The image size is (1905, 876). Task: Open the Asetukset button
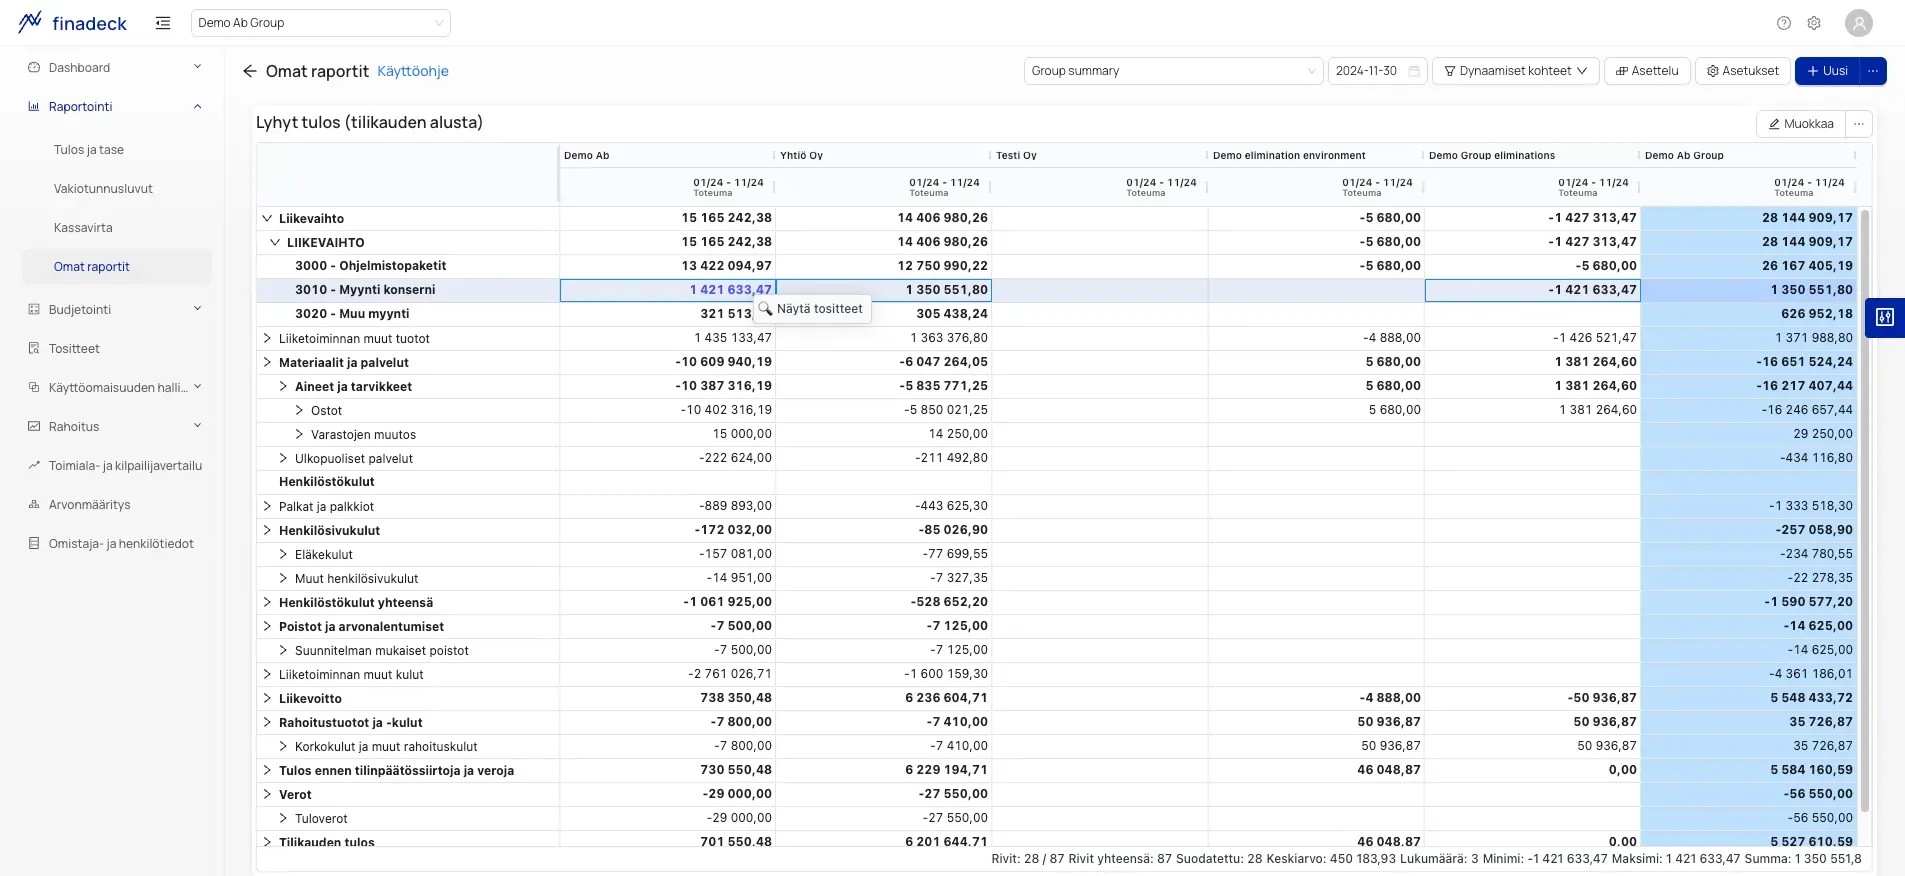tap(1742, 71)
